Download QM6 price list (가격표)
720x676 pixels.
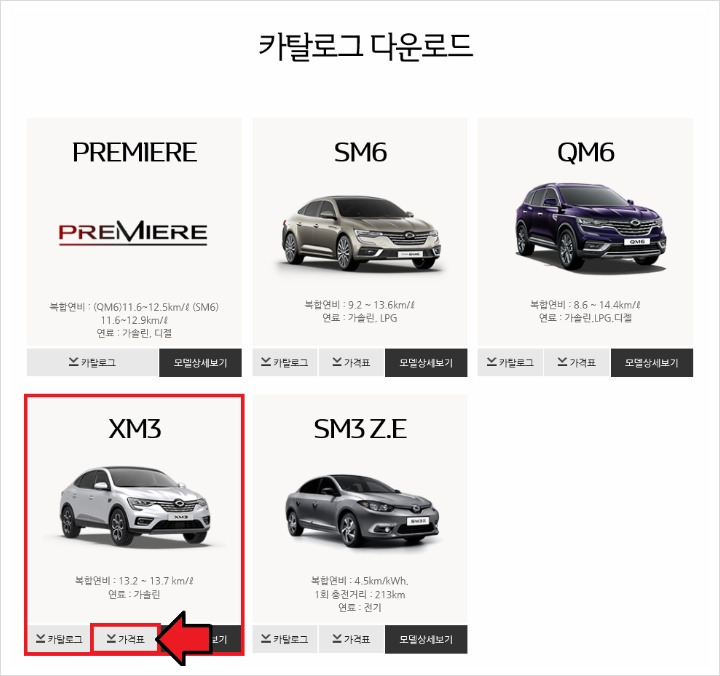click(x=577, y=363)
